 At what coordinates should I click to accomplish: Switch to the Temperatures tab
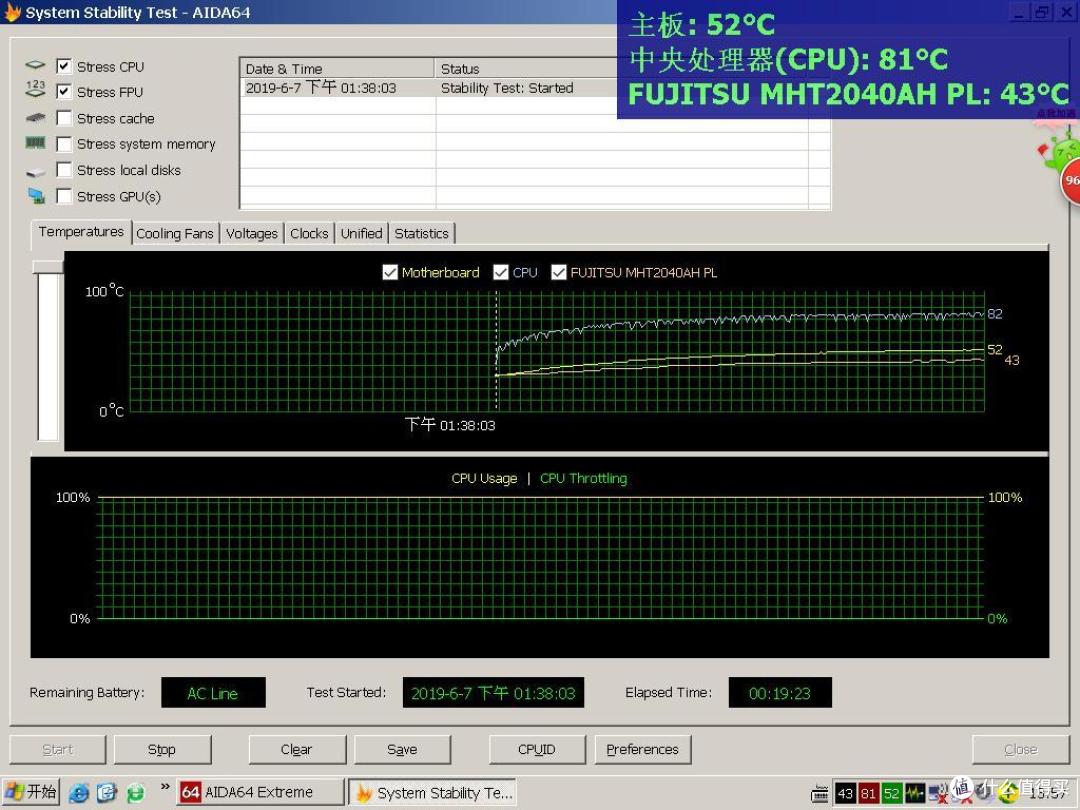(81, 232)
